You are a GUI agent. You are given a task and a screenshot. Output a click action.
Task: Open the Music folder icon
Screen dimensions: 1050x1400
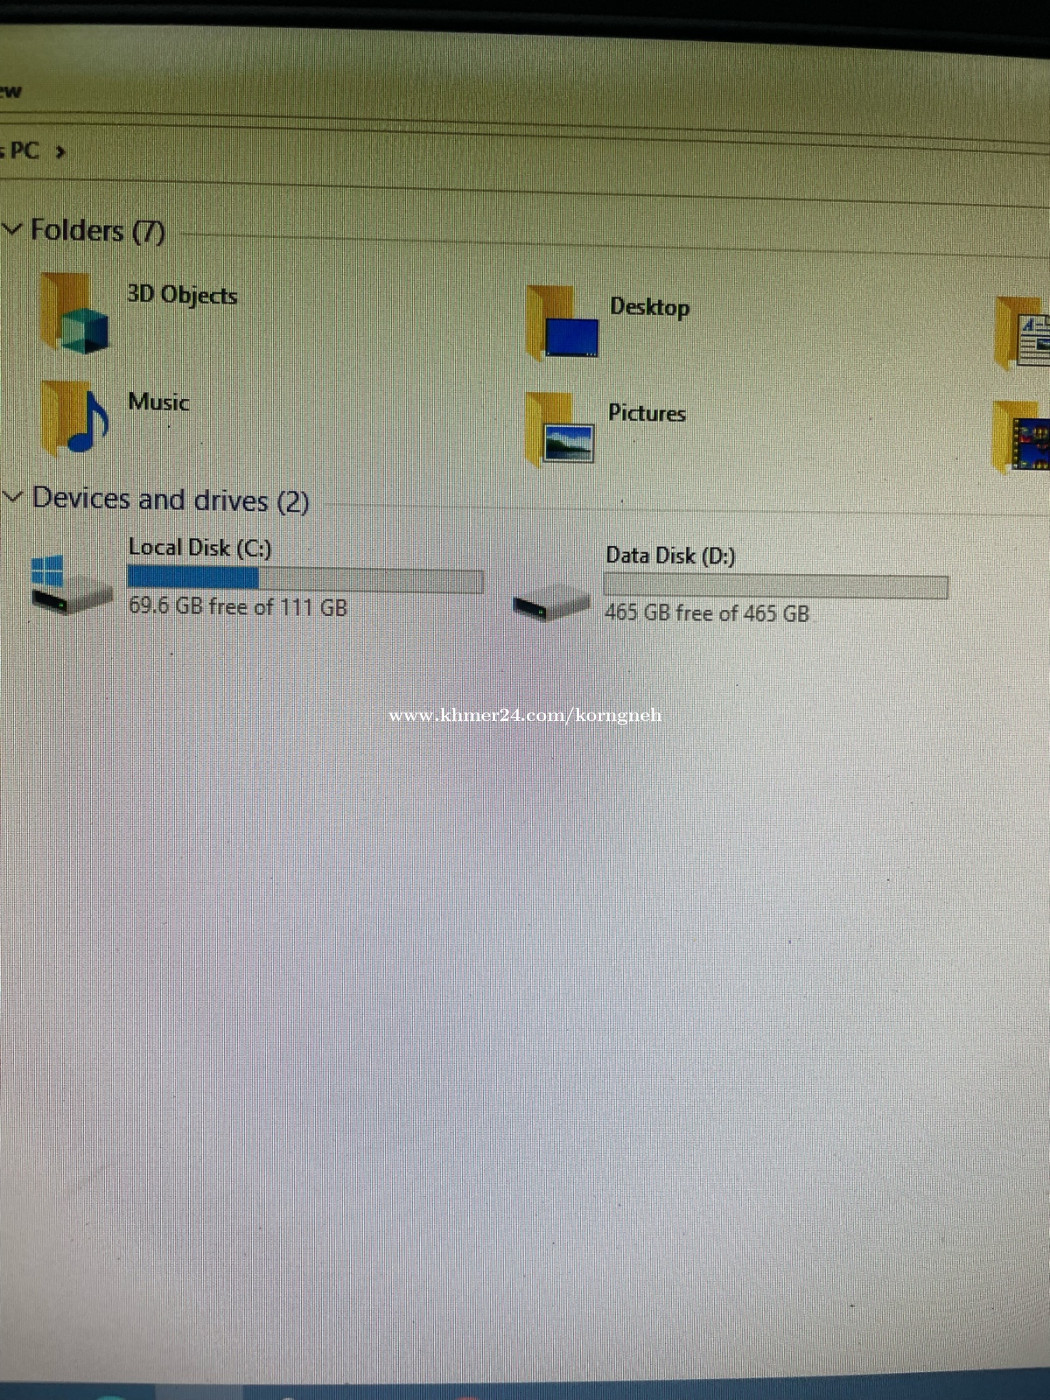(x=75, y=418)
